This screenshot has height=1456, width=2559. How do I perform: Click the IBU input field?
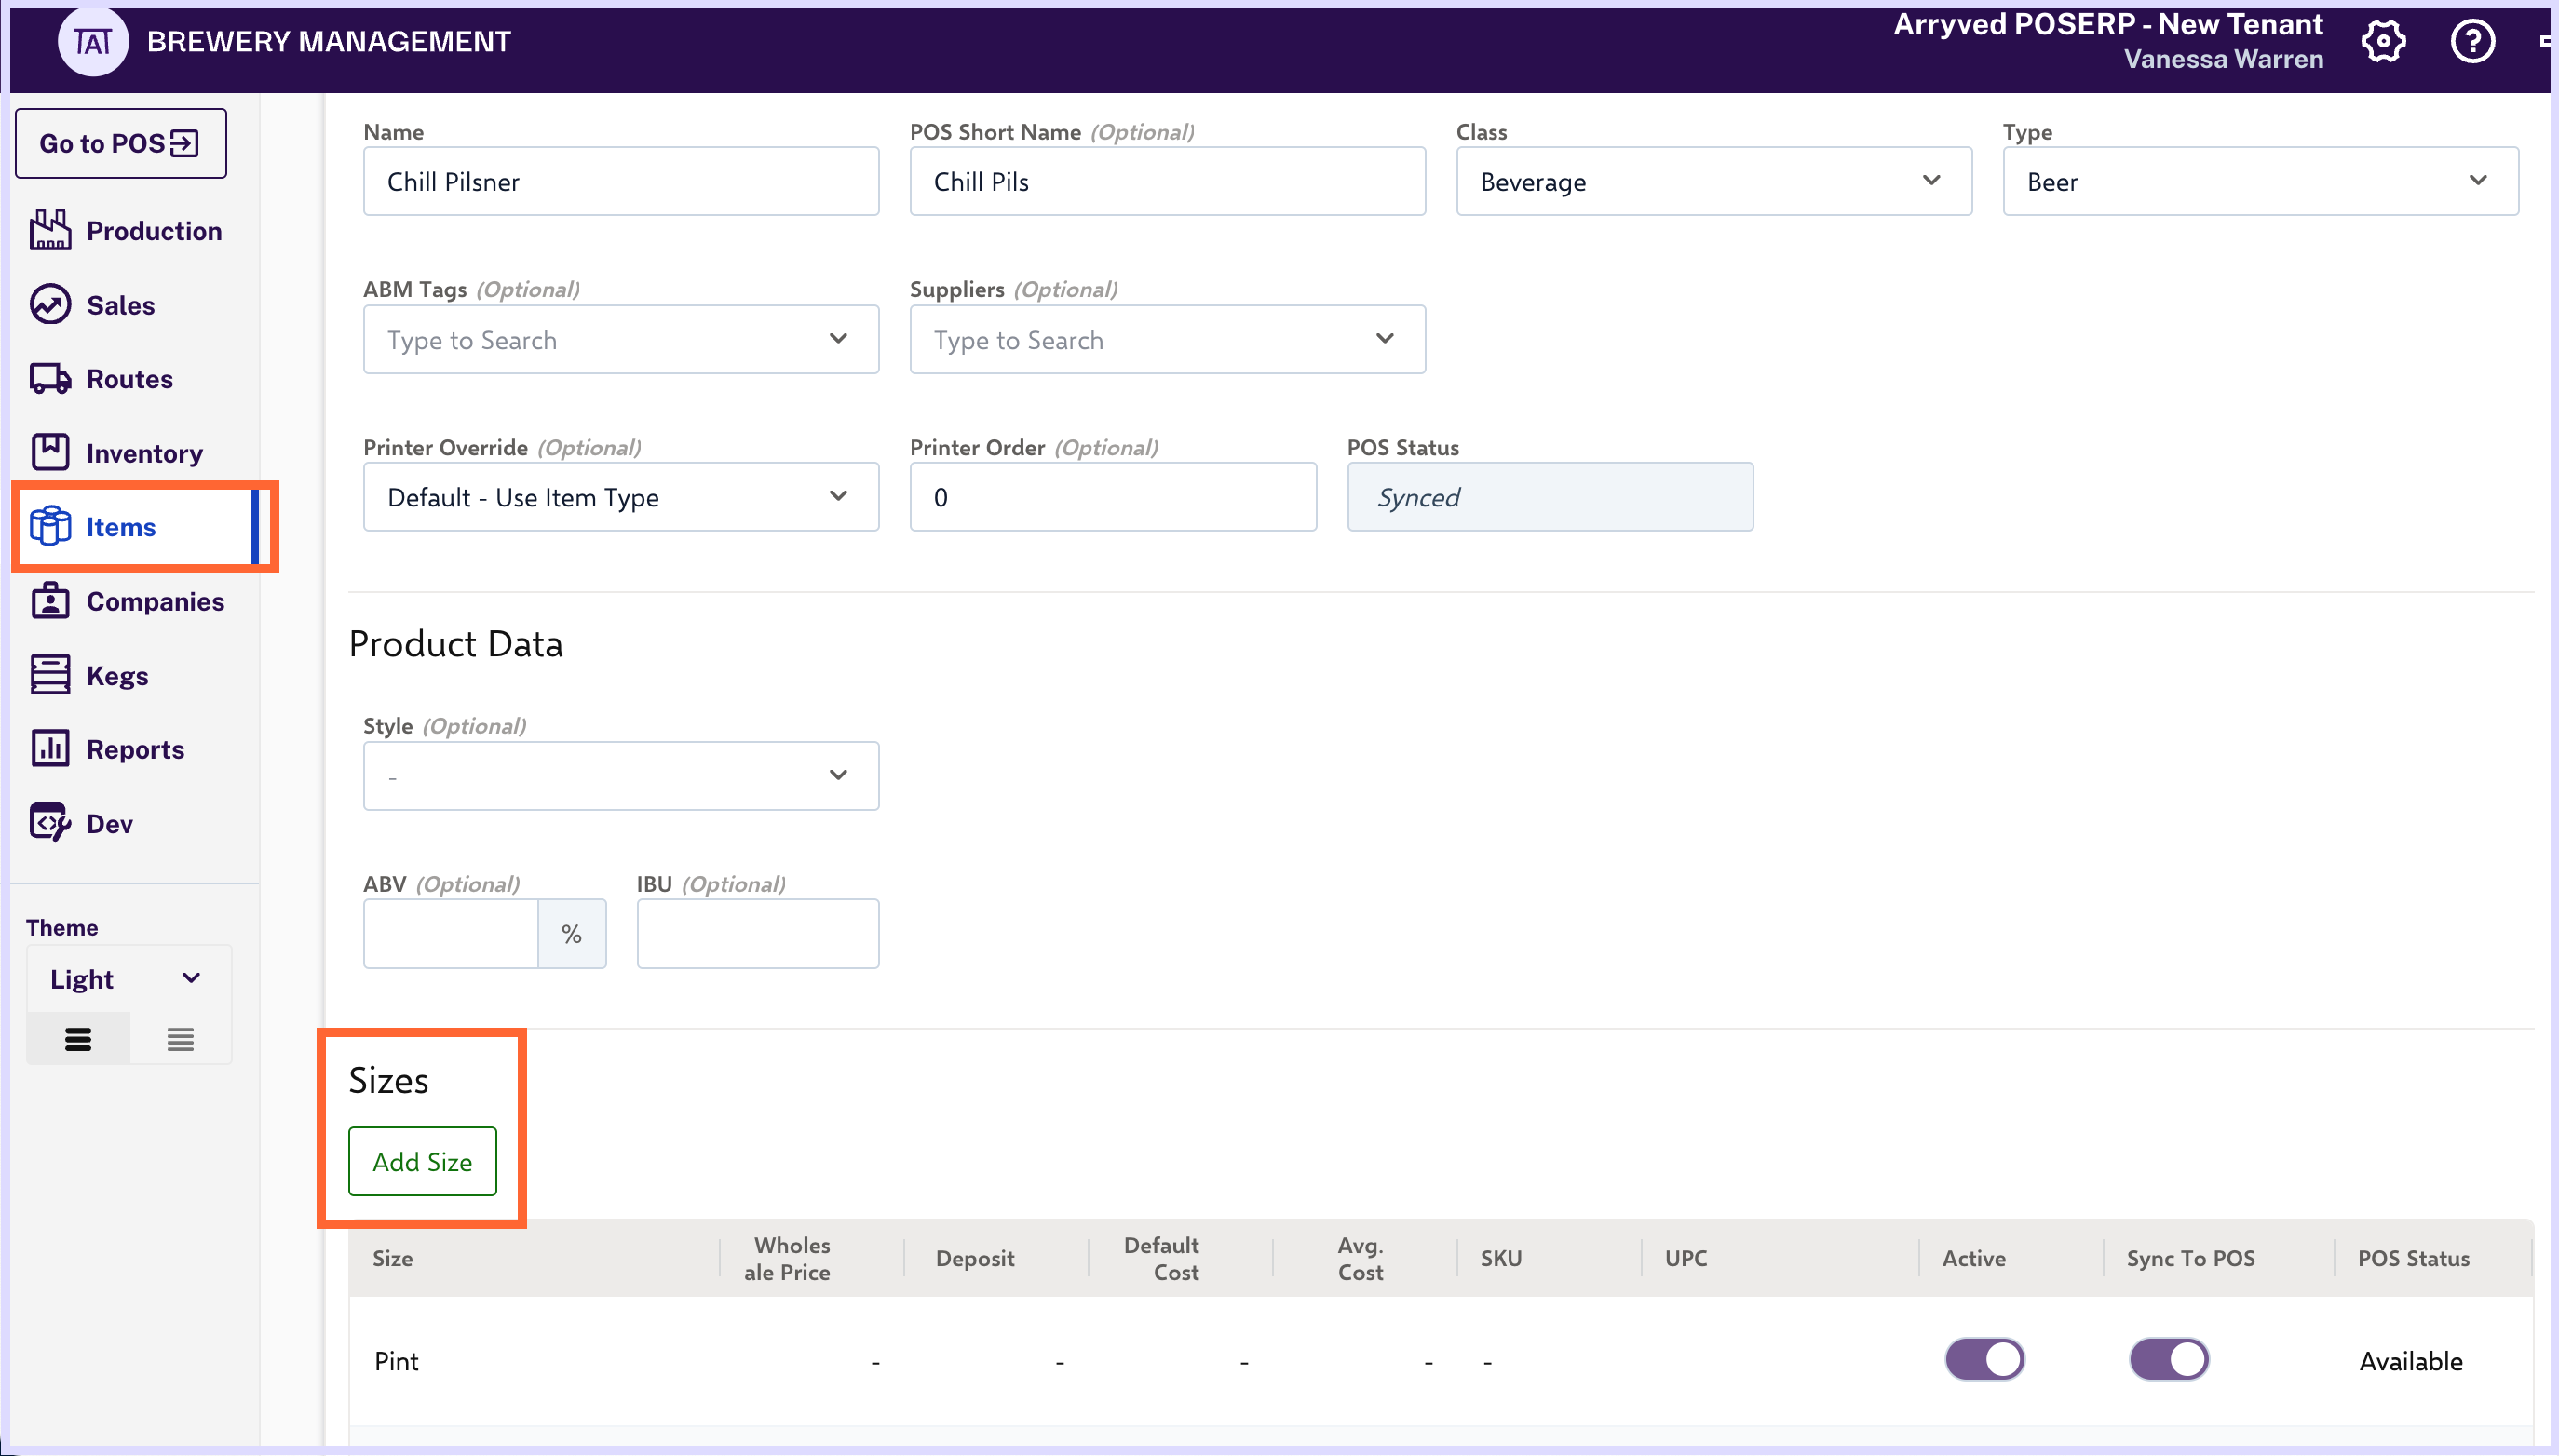[x=758, y=934]
